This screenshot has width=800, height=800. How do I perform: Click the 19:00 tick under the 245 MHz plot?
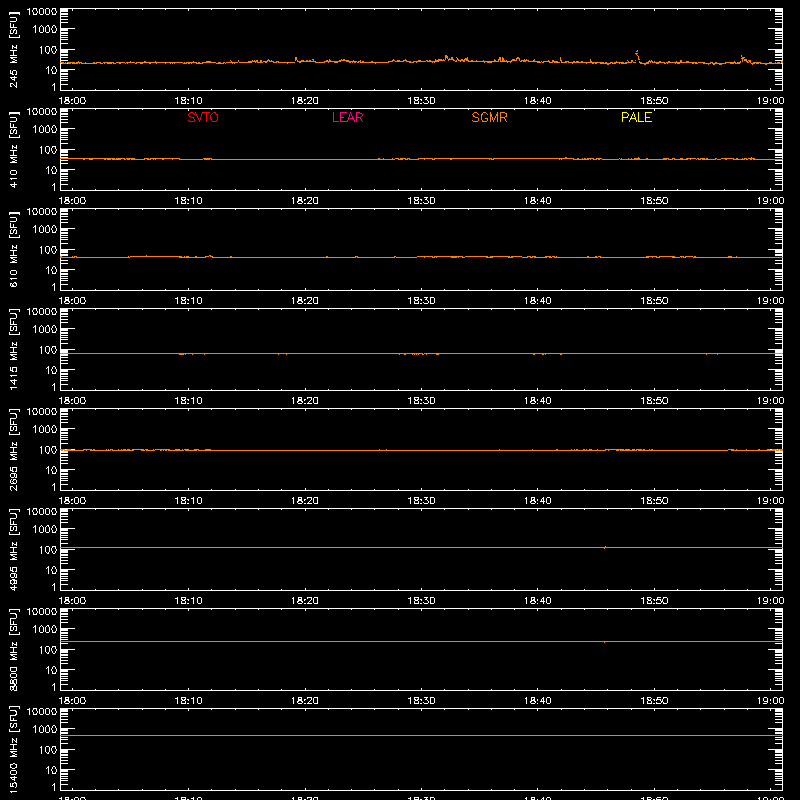(x=770, y=101)
